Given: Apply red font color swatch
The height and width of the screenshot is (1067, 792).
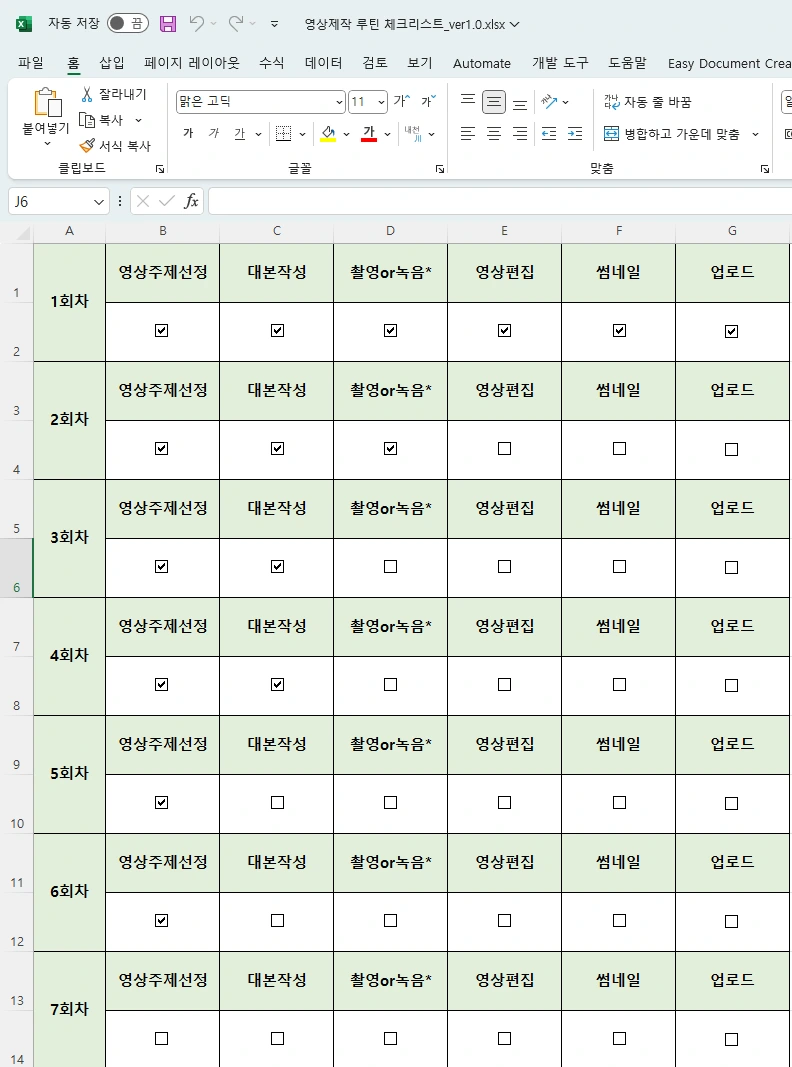Looking at the screenshot, I should pos(369,133).
